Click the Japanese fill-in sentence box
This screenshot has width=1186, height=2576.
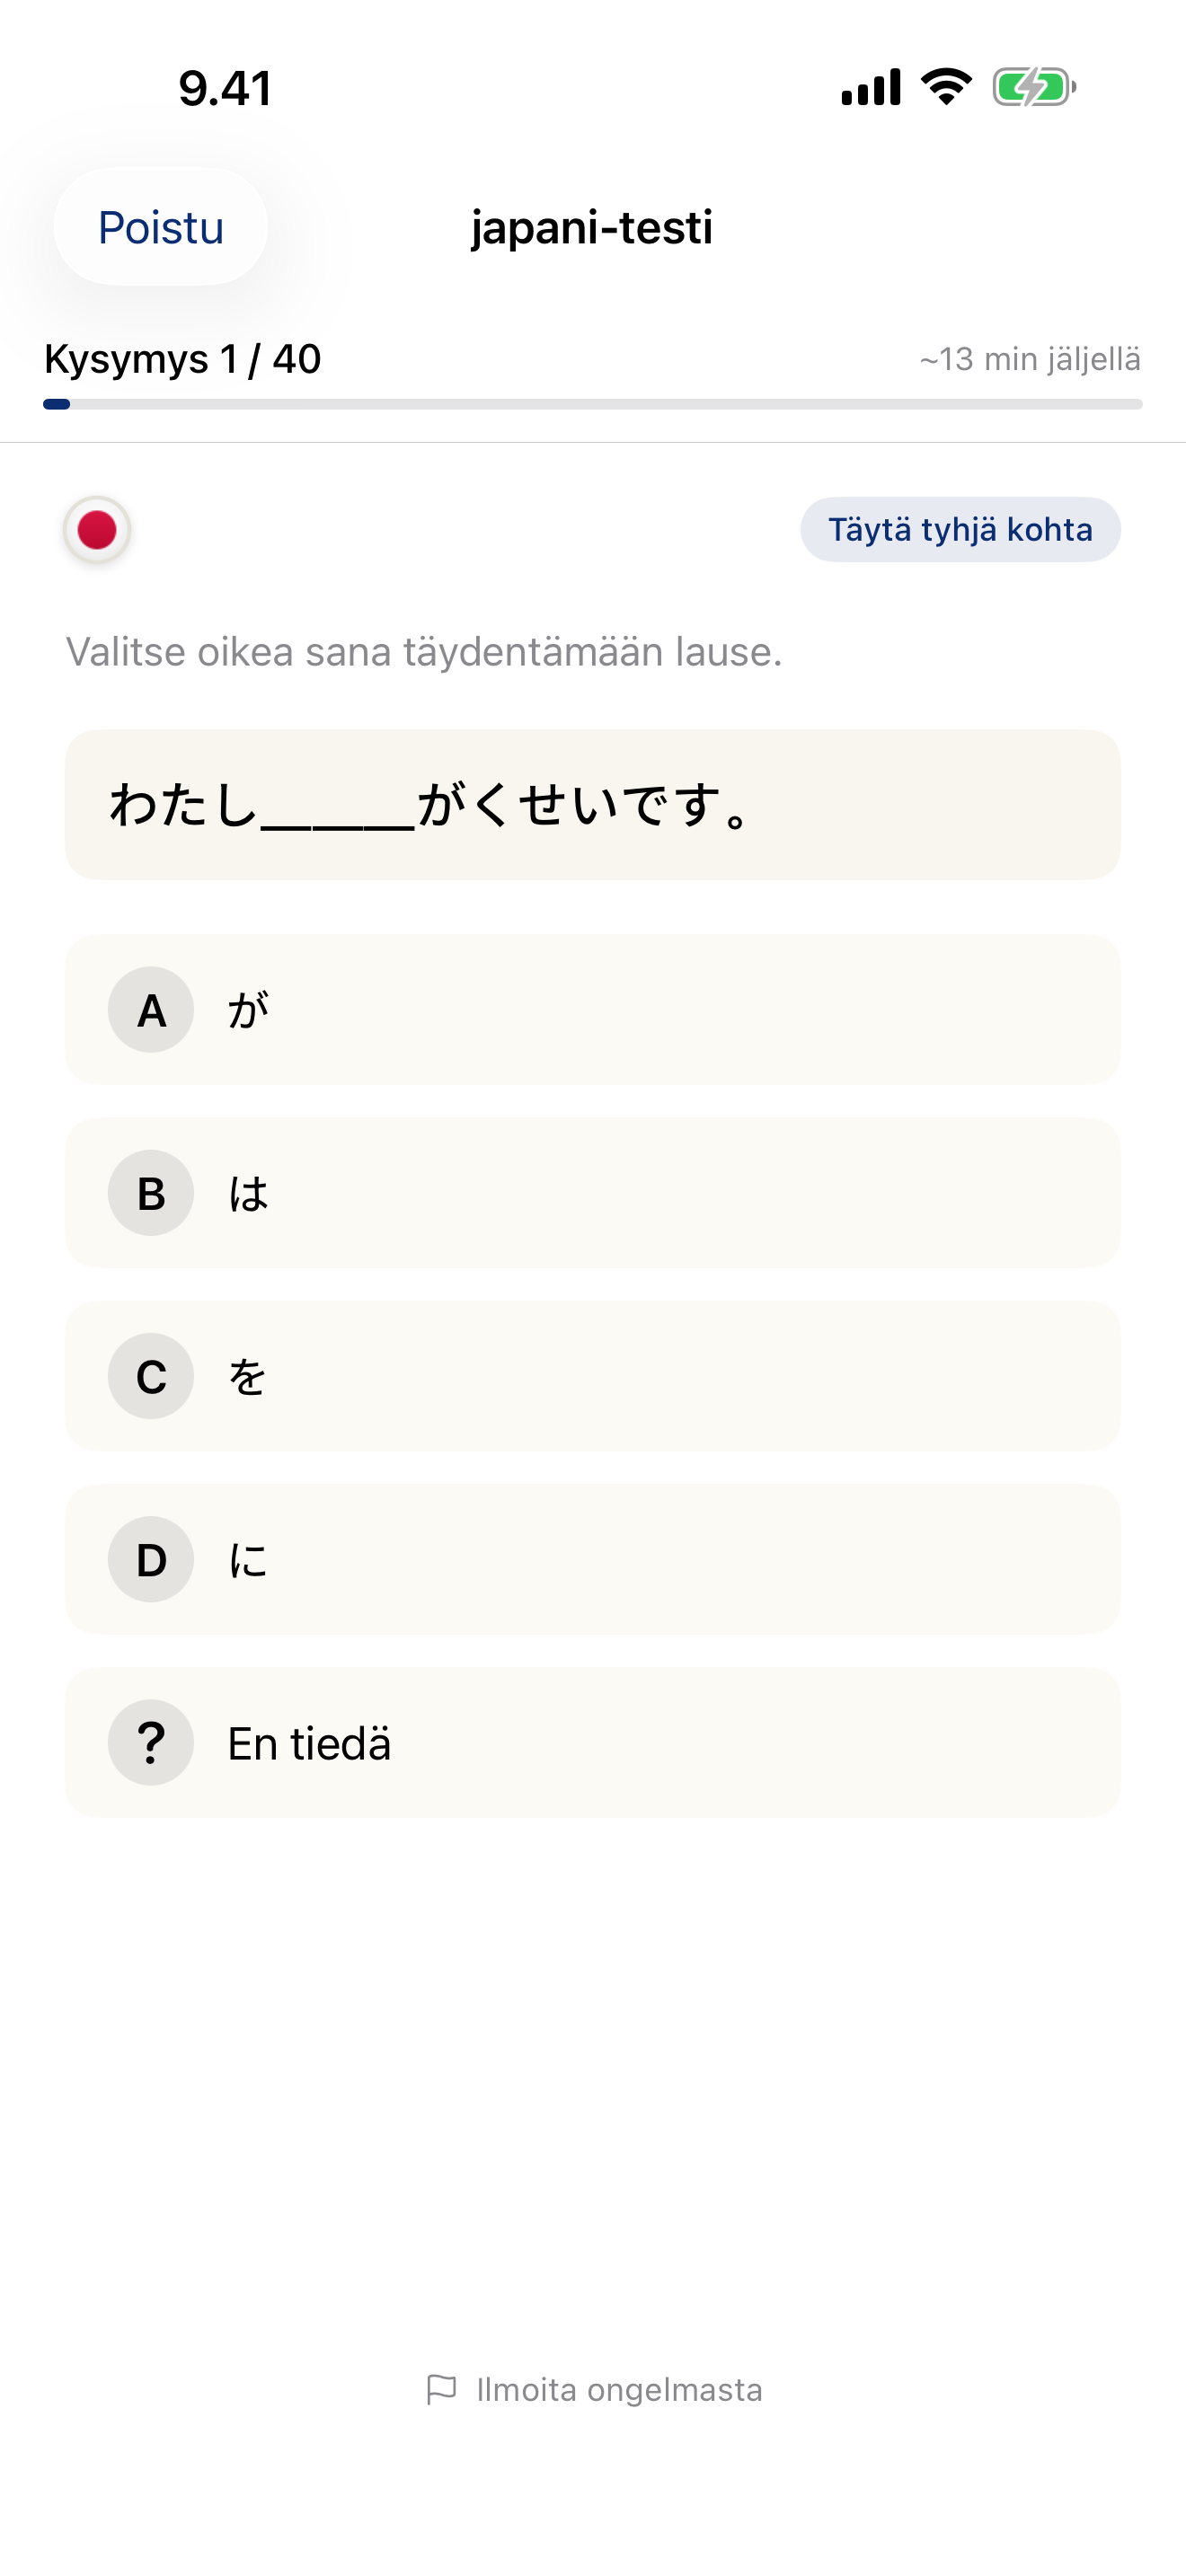click(x=592, y=805)
